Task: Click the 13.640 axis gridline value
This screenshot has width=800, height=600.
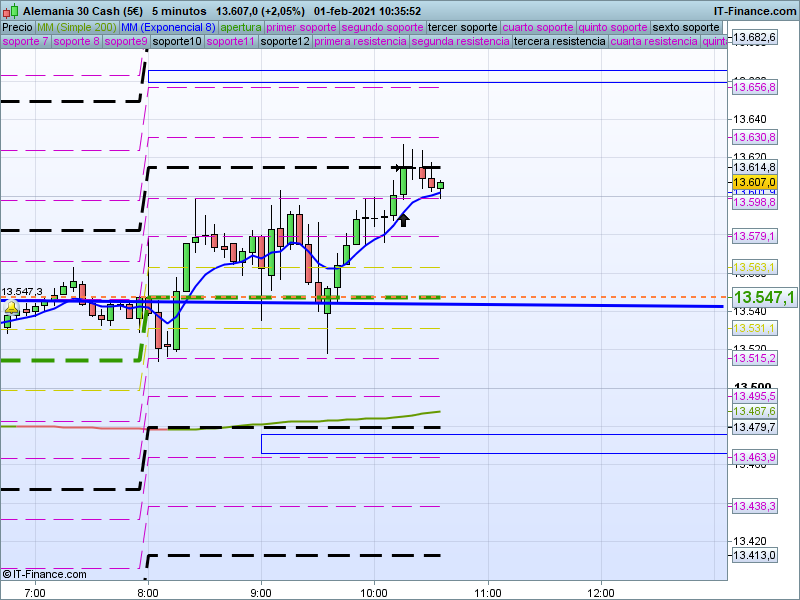Action: point(749,119)
